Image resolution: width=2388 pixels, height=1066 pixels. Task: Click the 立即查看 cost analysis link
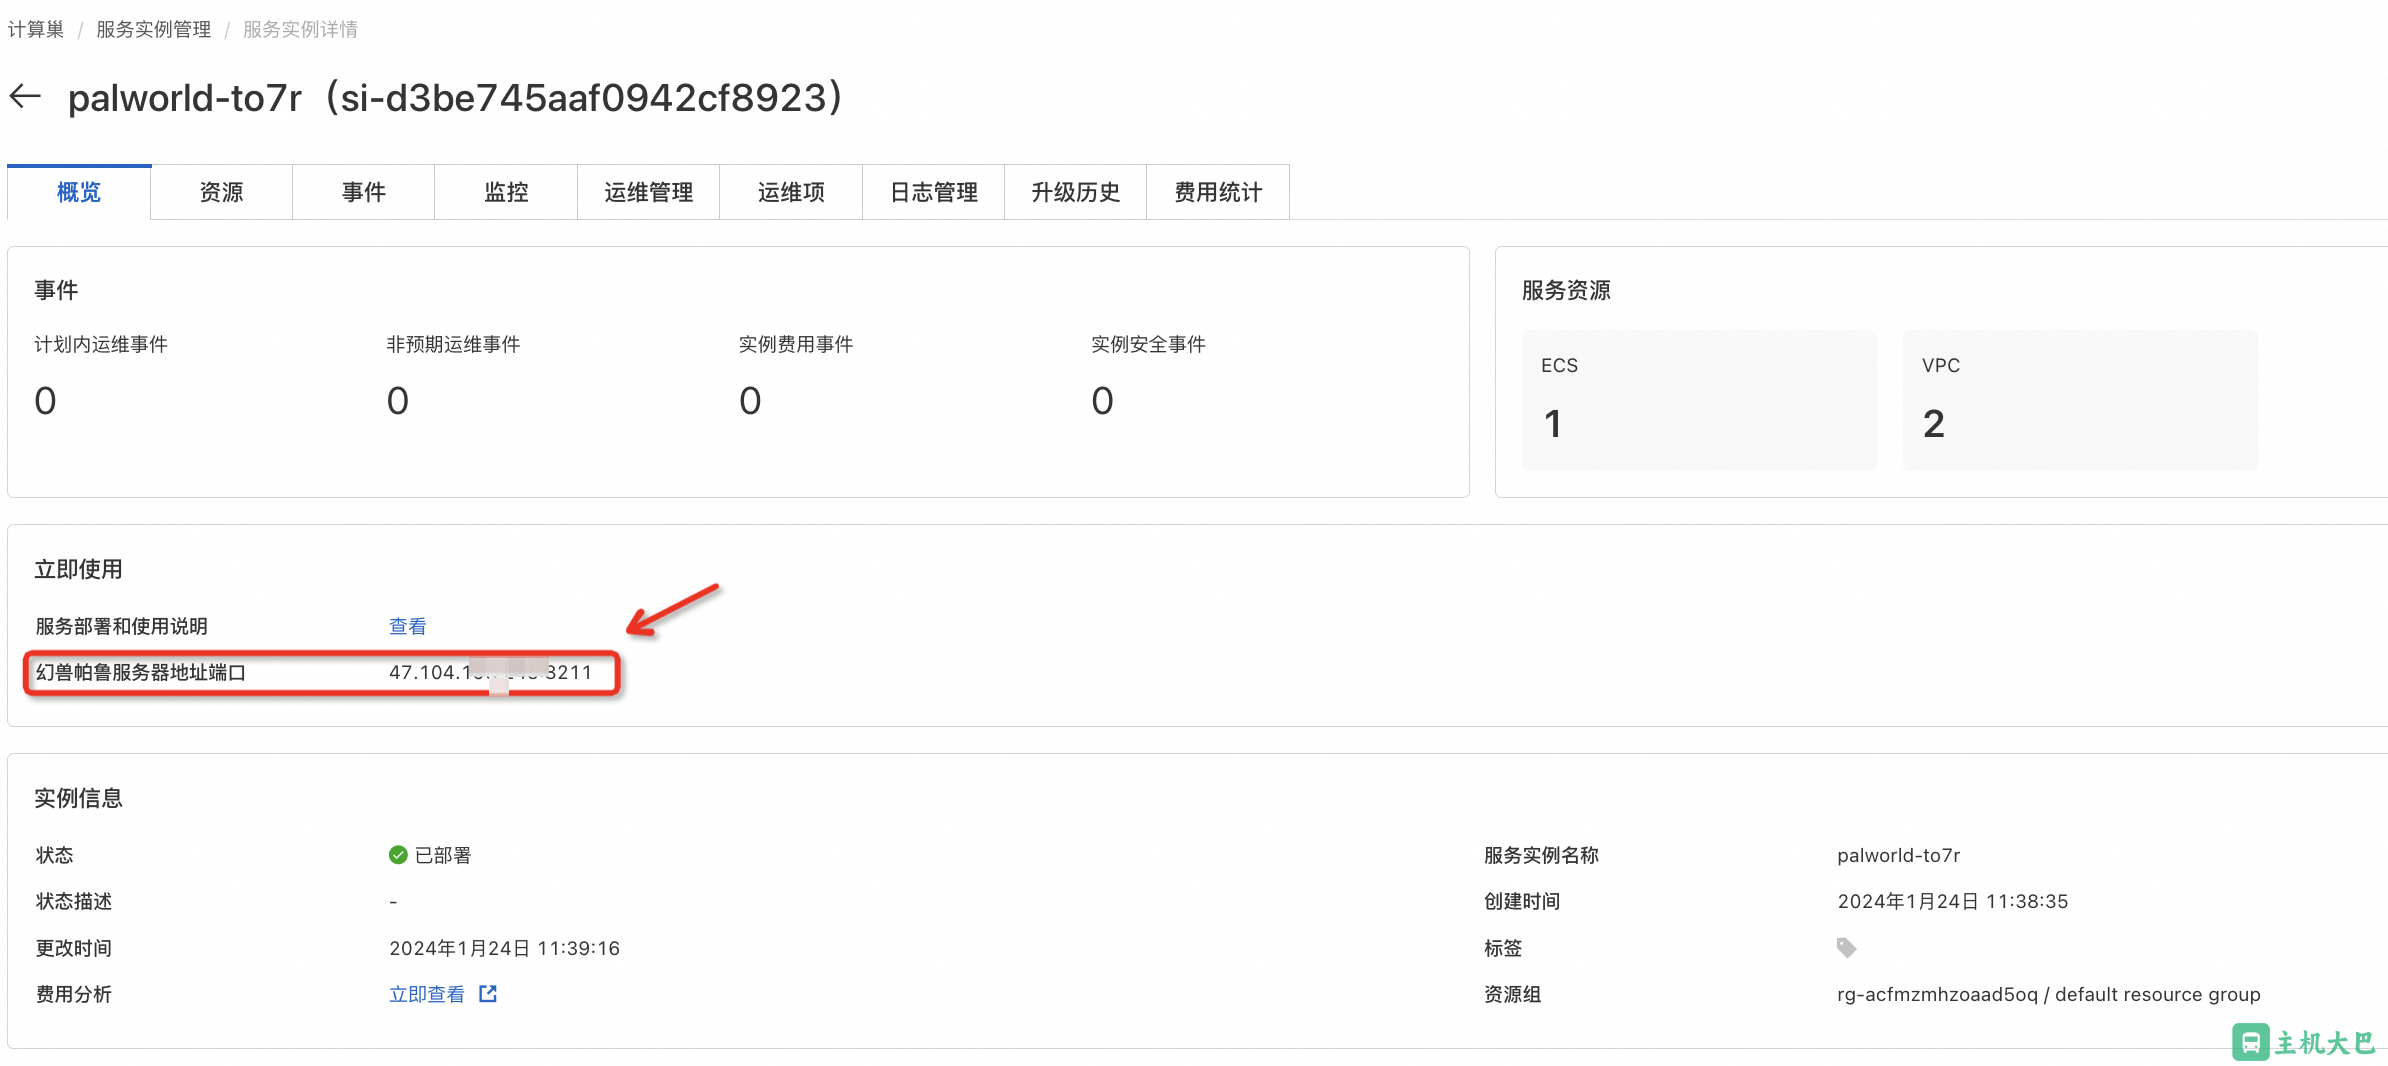427,994
